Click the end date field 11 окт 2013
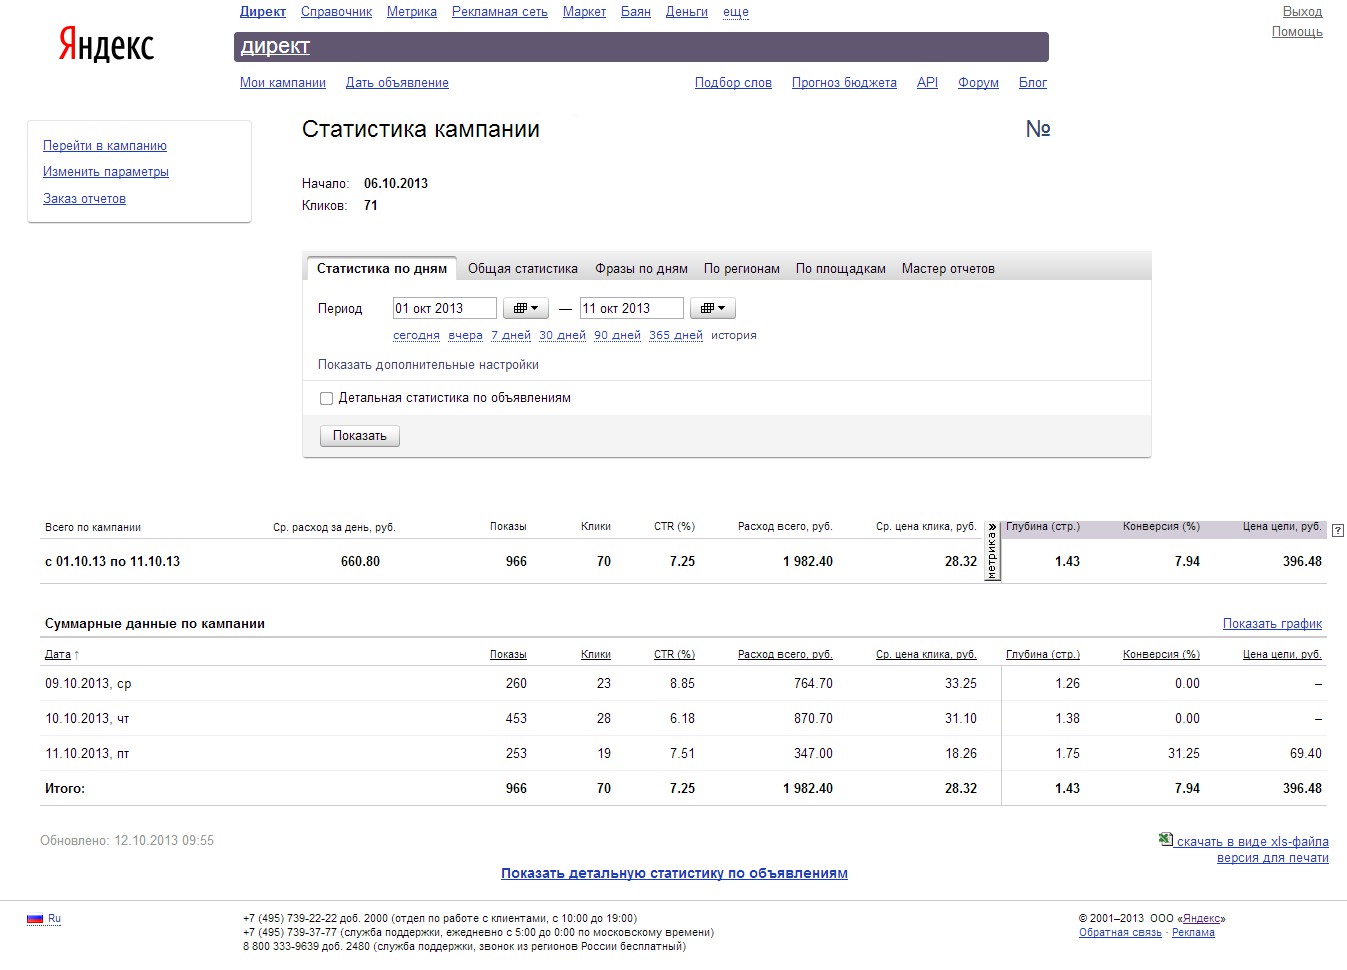This screenshot has width=1347, height=970. click(631, 308)
